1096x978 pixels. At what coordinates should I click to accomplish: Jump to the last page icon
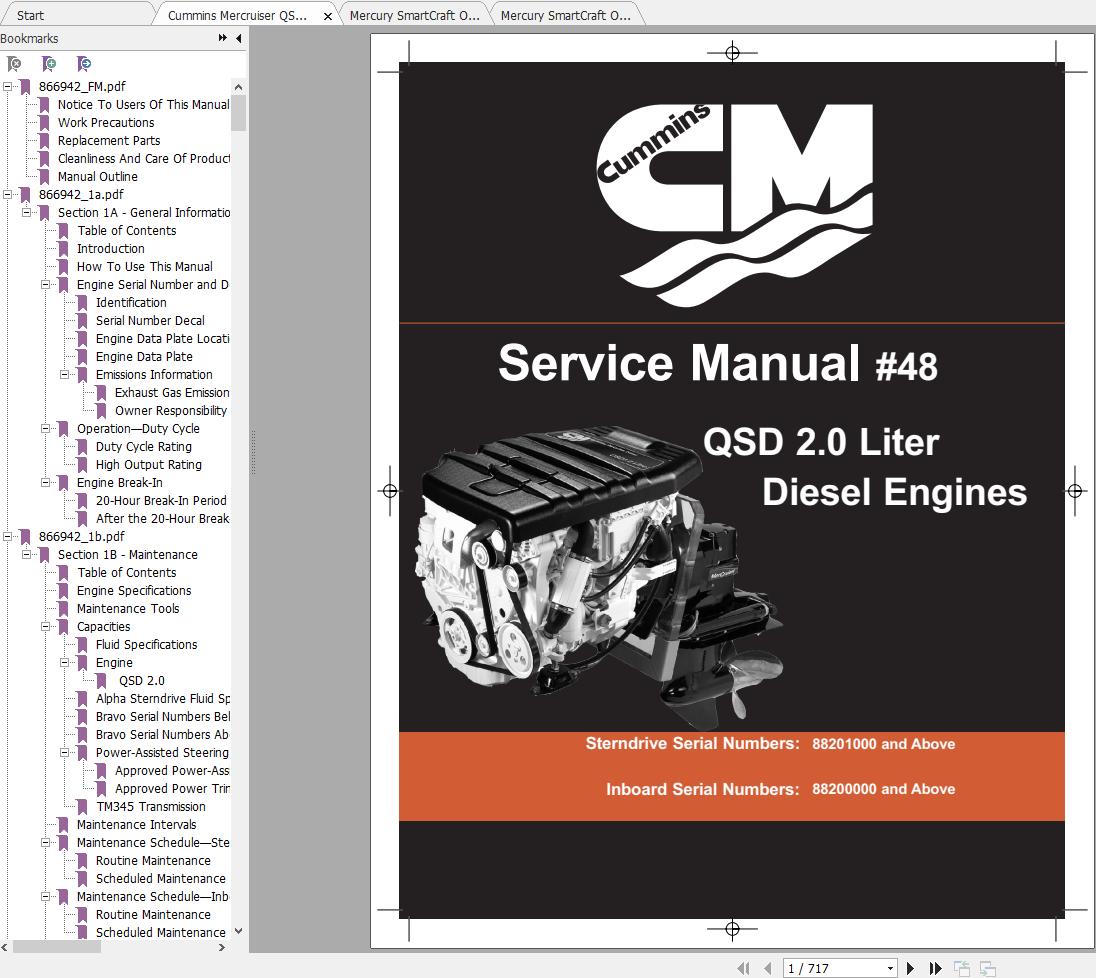pos(935,967)
